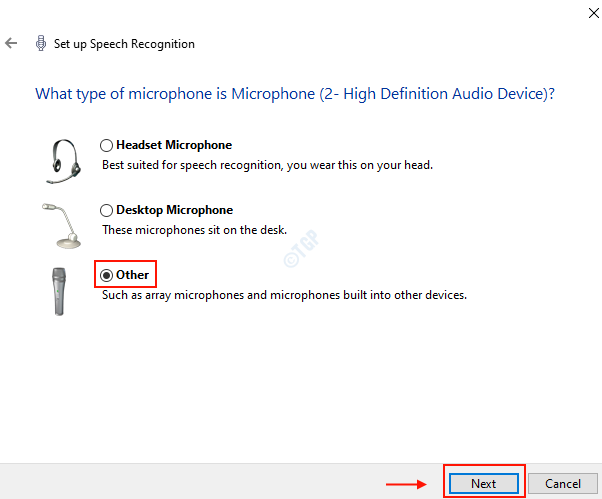Viewport: 602px width, 499px height.
Task: Choose the Desktop Microphone radio option
Action: point(106,210)
